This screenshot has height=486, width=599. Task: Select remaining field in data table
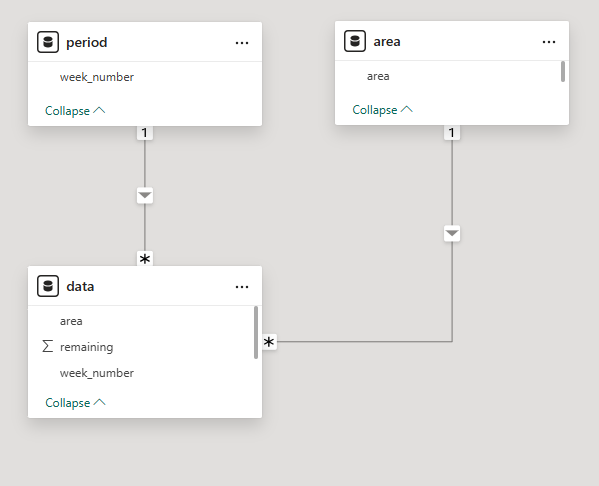click(x=87, y=347)
